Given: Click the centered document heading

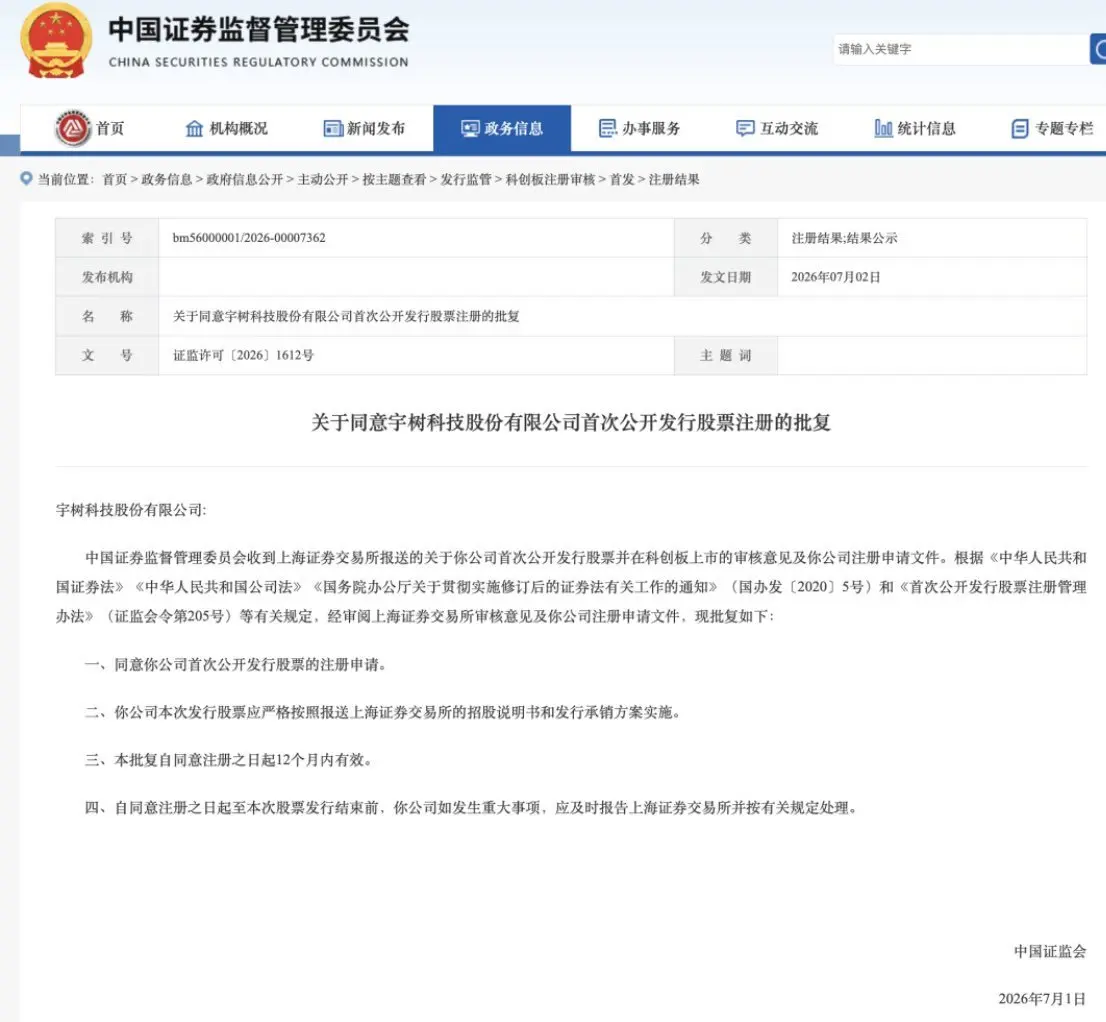Looking at the screenshot, I should [571, 422].
